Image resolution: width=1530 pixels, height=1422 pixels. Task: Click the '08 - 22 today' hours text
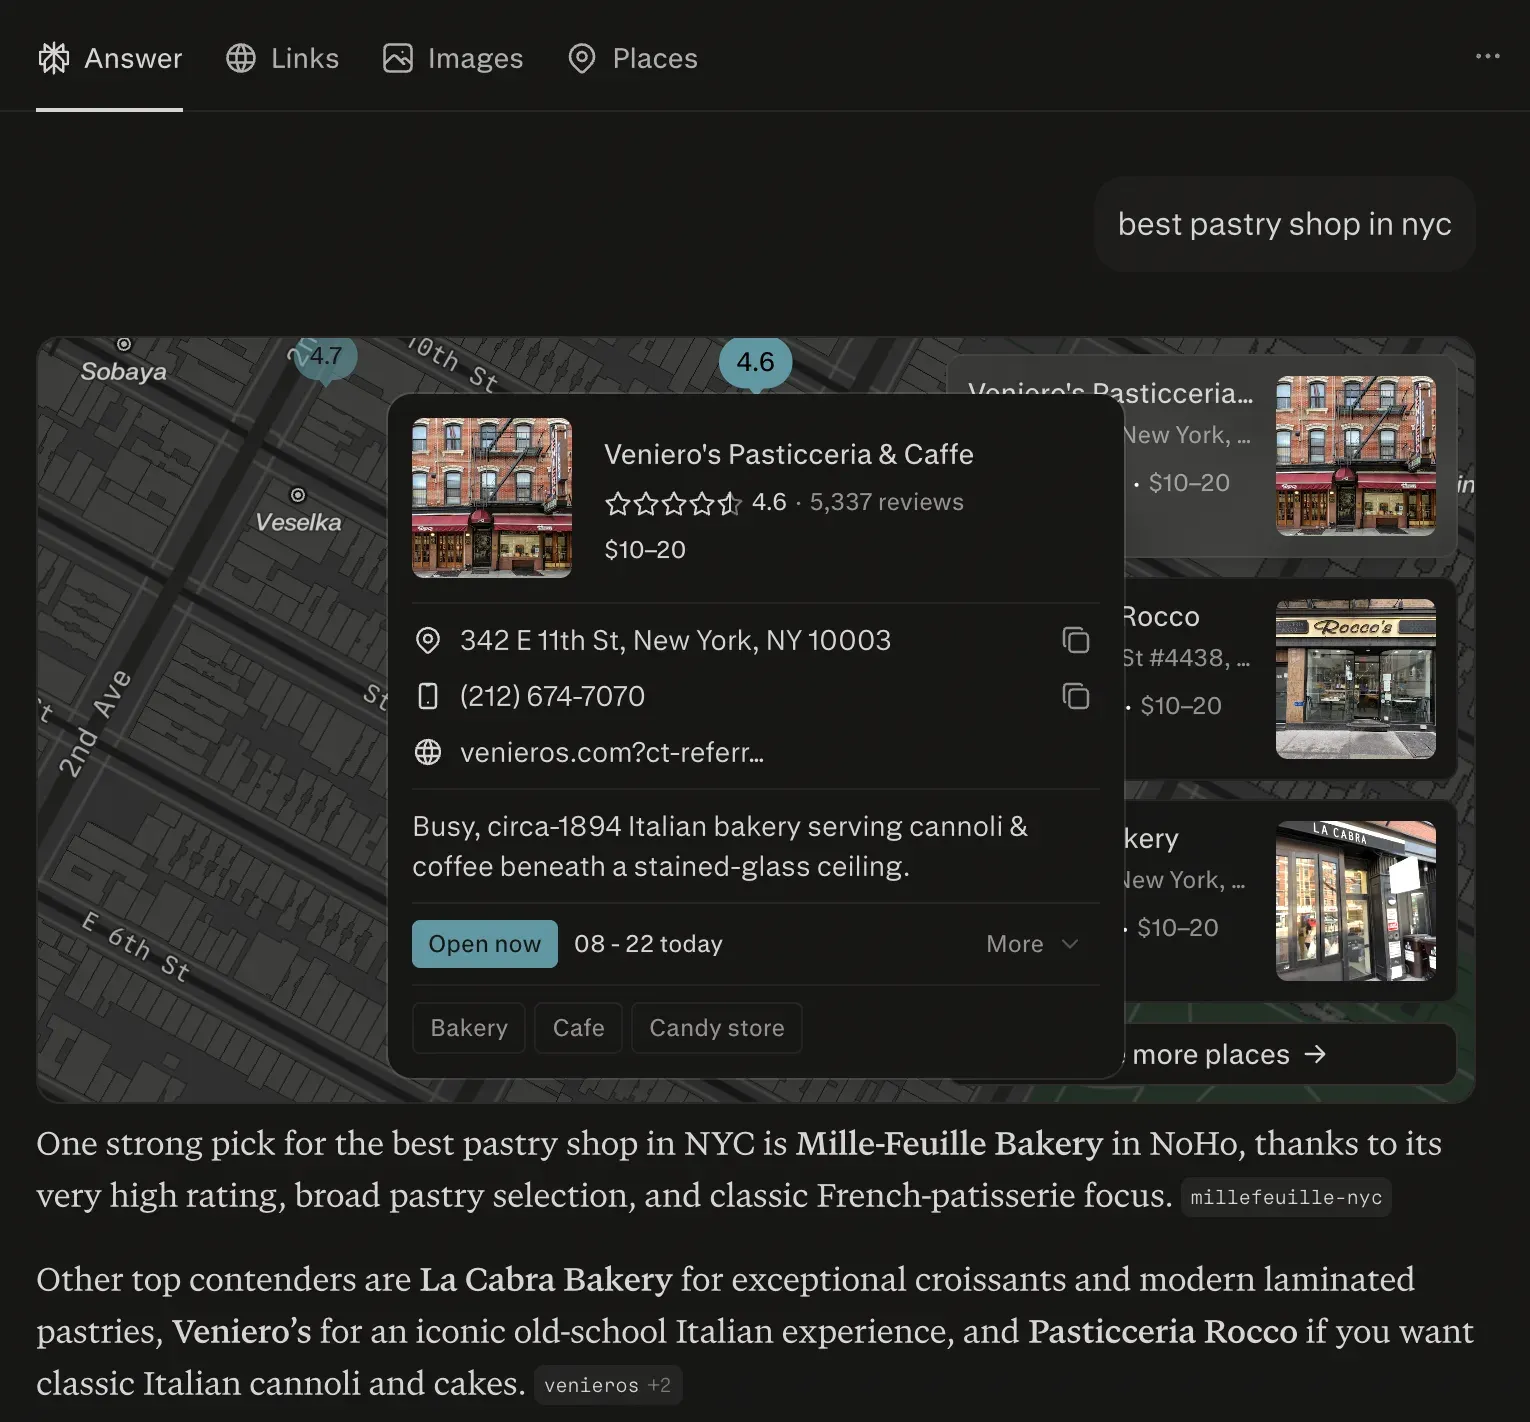(x=648, y=944)
